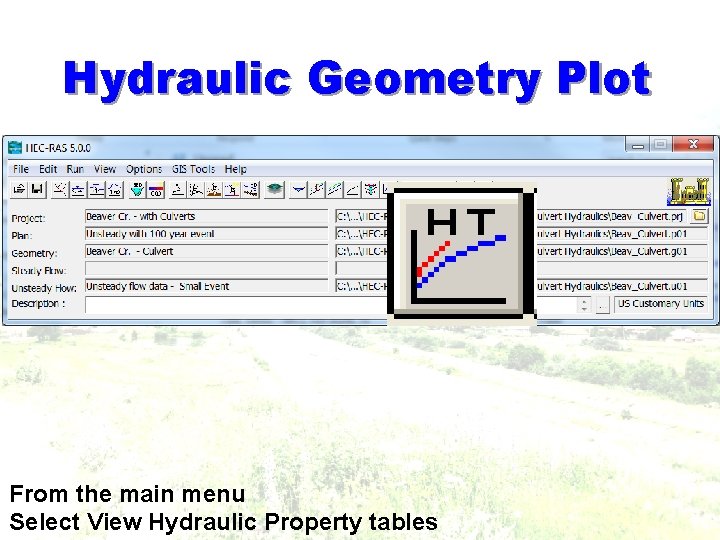
Task: View Water Surface Profiles icon
Action: tap(316, 189)
